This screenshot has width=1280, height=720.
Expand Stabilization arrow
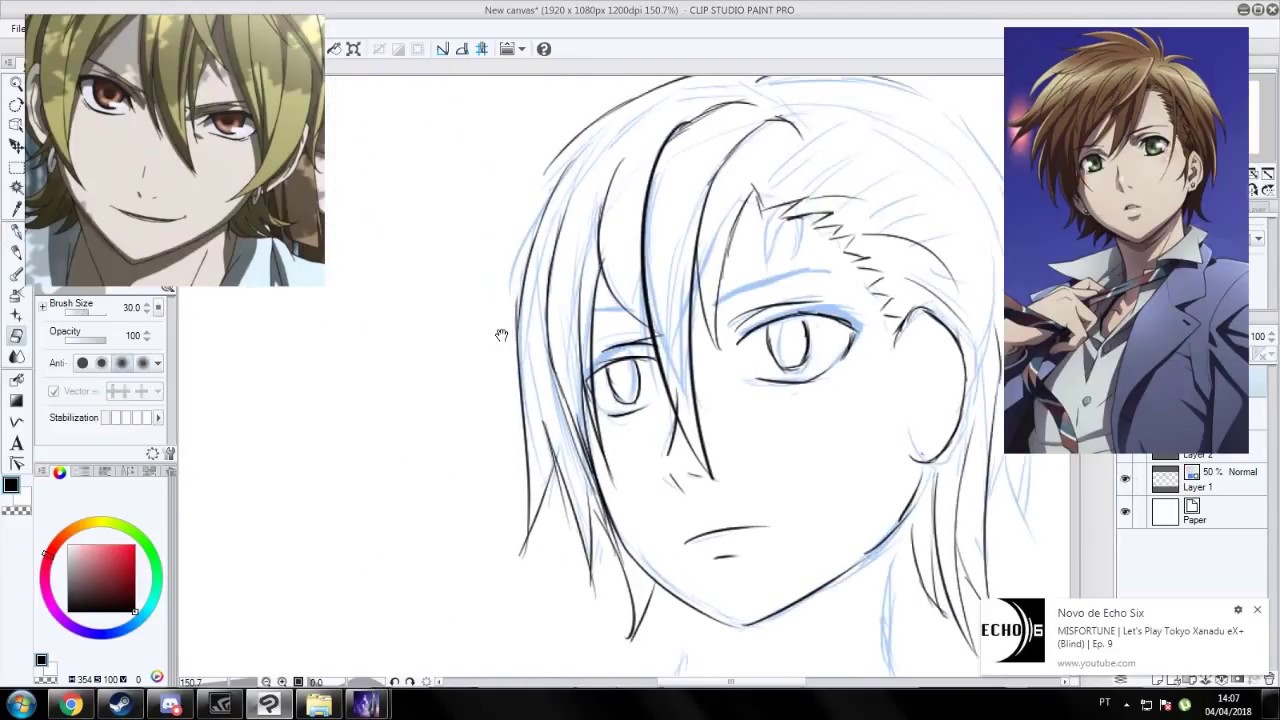158,418
